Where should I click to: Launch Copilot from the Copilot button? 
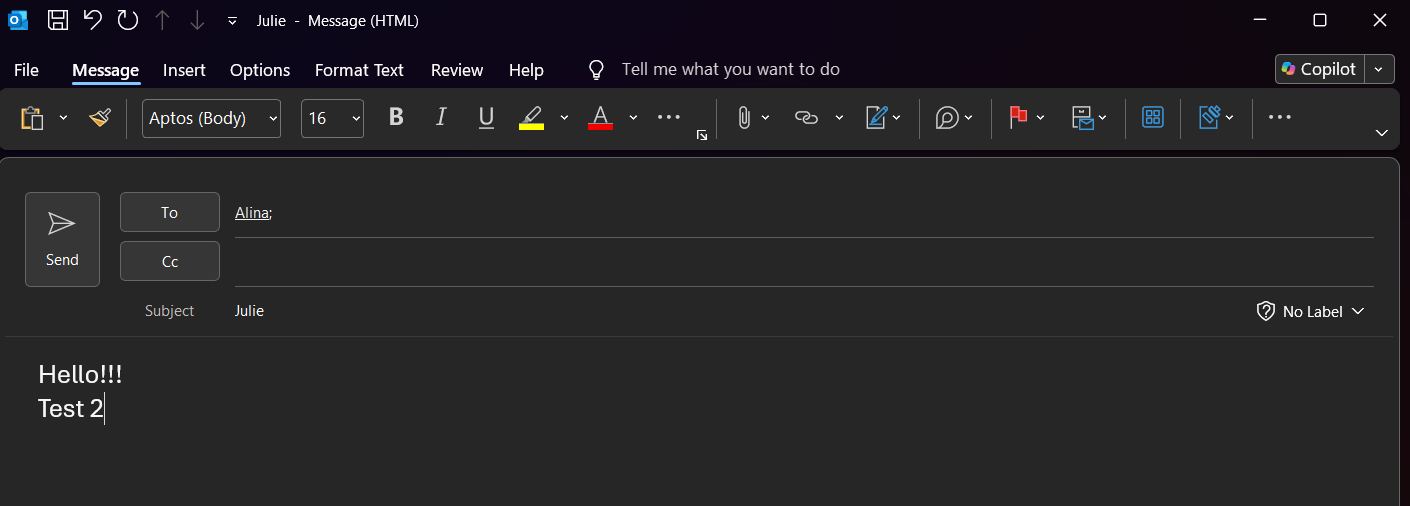(x=1320, y=69)
